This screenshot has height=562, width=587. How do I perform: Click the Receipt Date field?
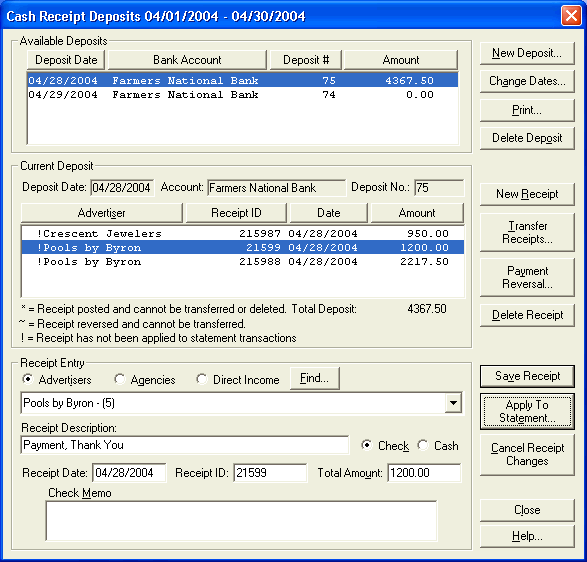pos(130,473)
